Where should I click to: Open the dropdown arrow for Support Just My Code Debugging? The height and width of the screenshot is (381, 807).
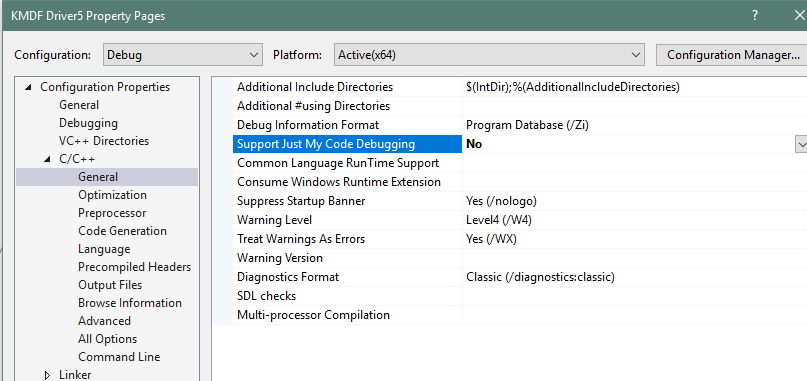[x=801, y=145]
